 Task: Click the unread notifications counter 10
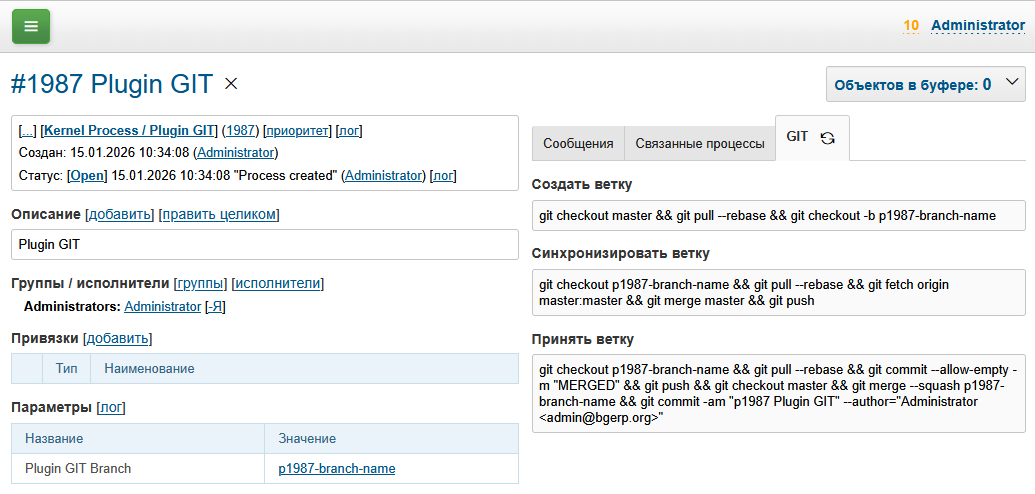coord(911,26)
